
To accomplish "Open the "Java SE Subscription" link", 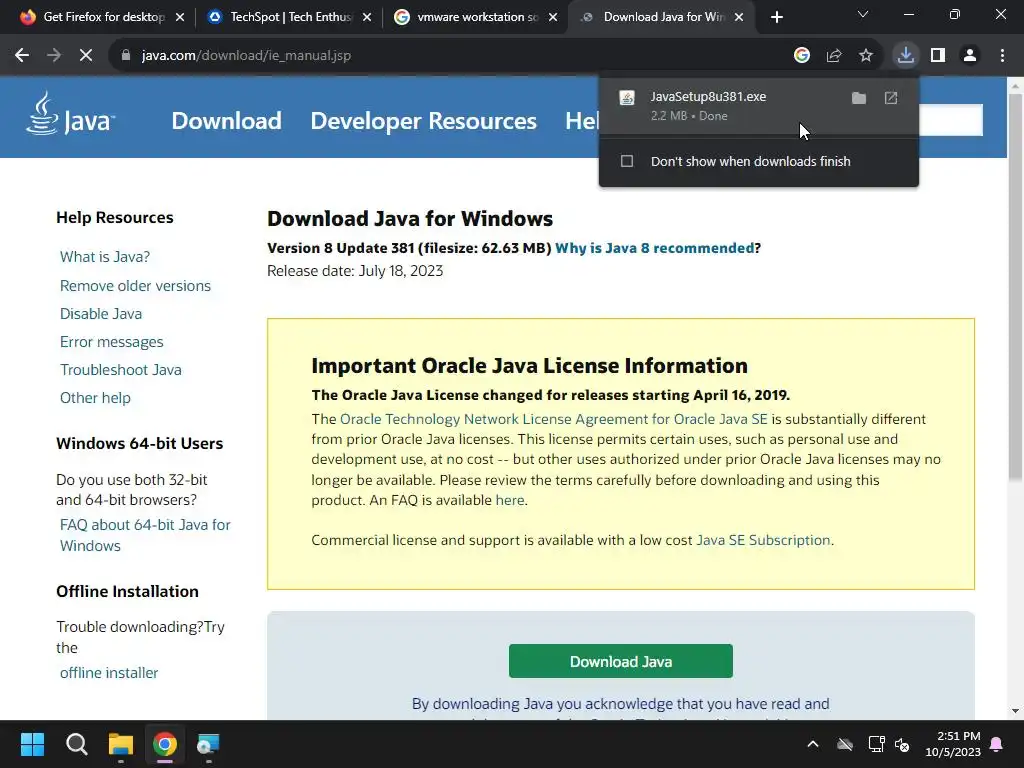I will pyautogui.click(x=763, y=540).
